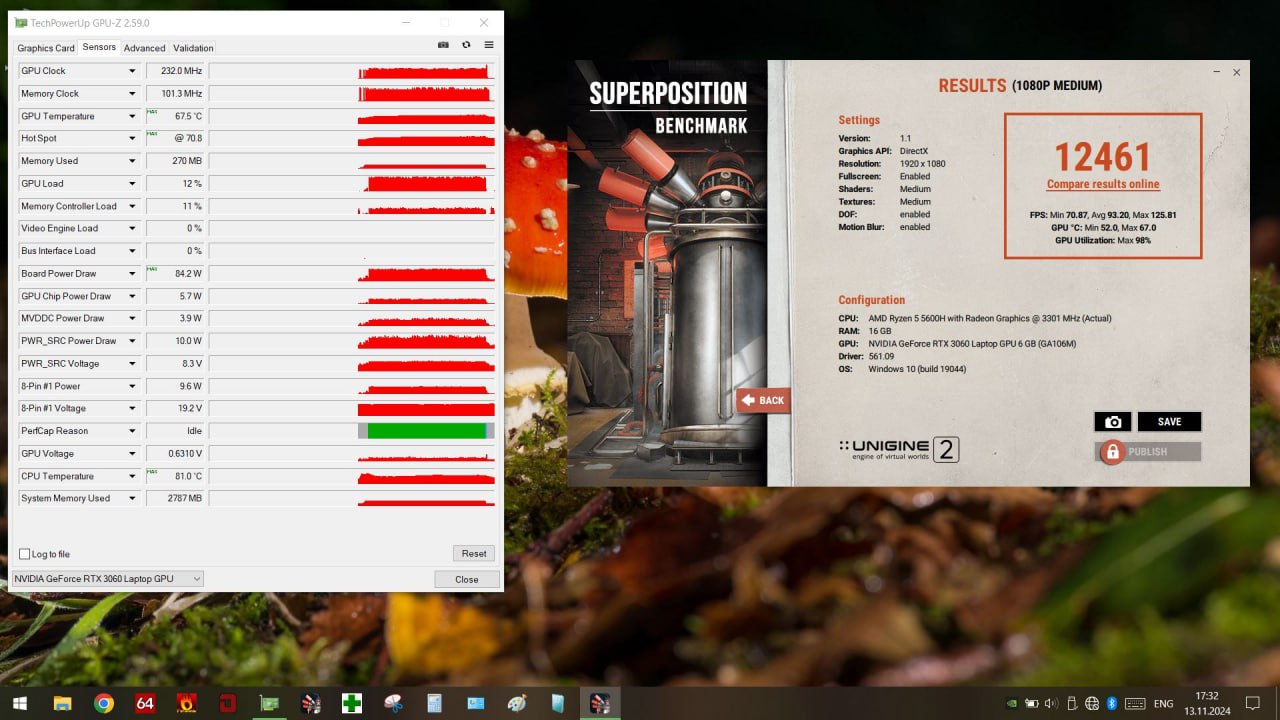
Task: Click the GPU Clock sensor graph
Action: coord(352,71)
